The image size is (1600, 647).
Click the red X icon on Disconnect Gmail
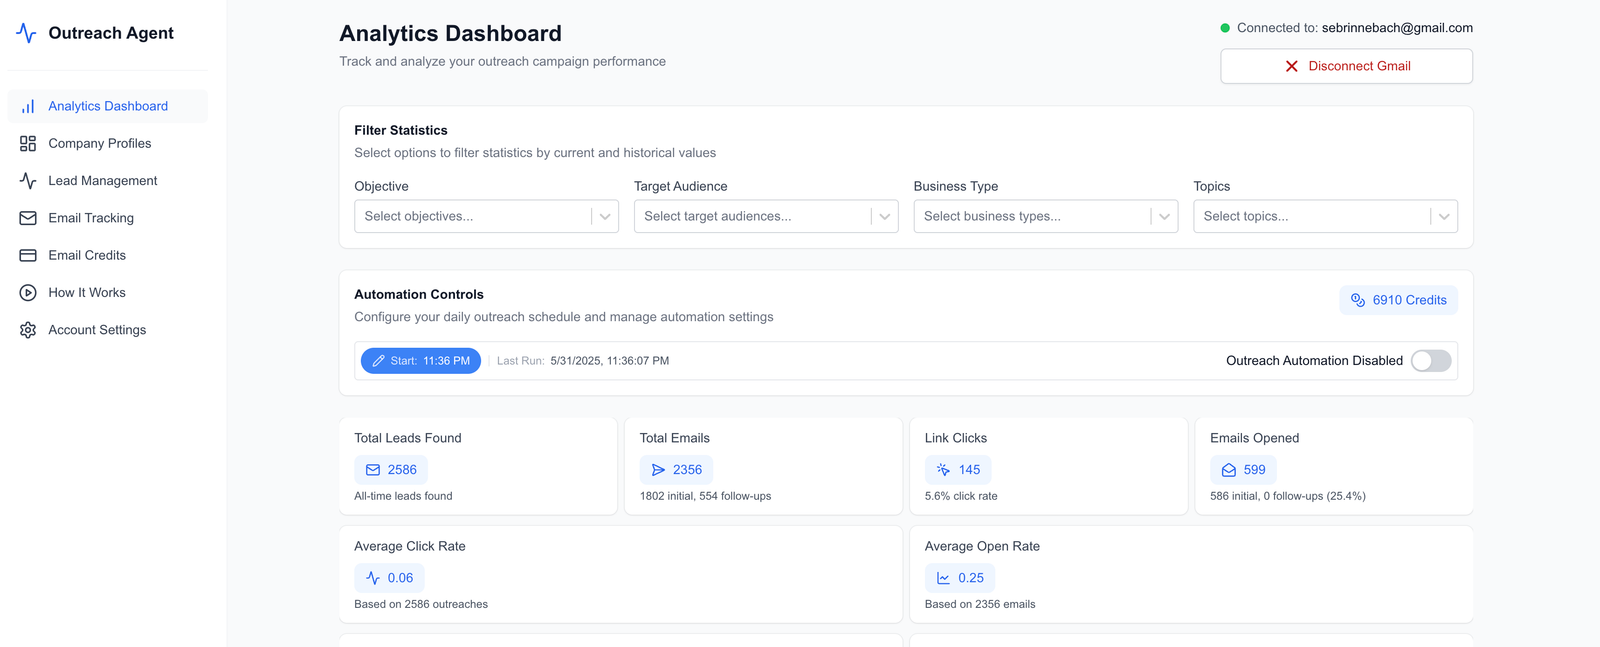[x=1292, y=66]
